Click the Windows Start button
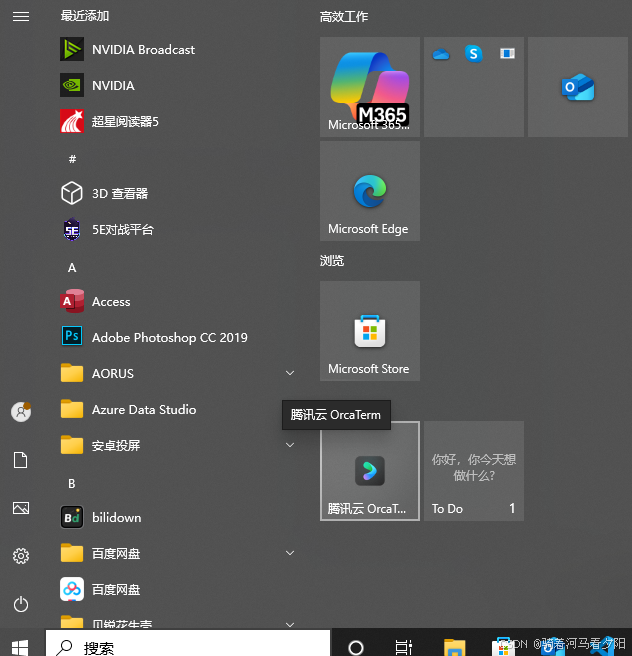The height and width of the screenshot is (656, 632). click(20, 647)
